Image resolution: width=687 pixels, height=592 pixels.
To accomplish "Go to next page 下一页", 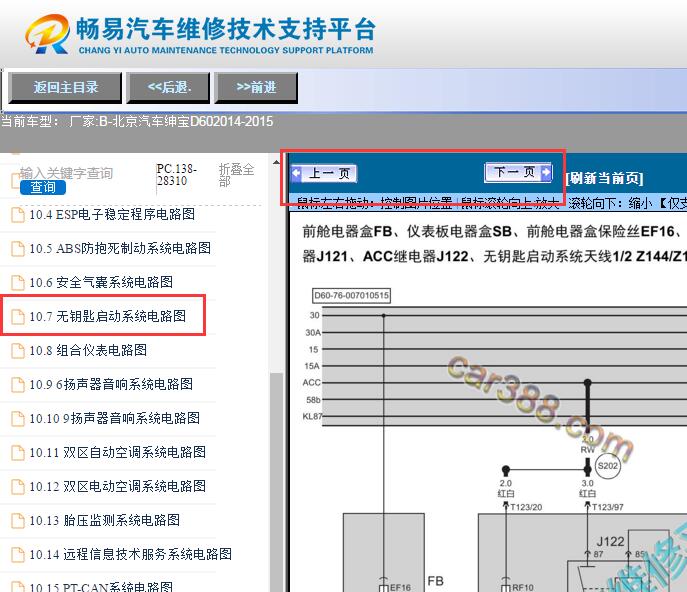I will [x=518, y=172].
